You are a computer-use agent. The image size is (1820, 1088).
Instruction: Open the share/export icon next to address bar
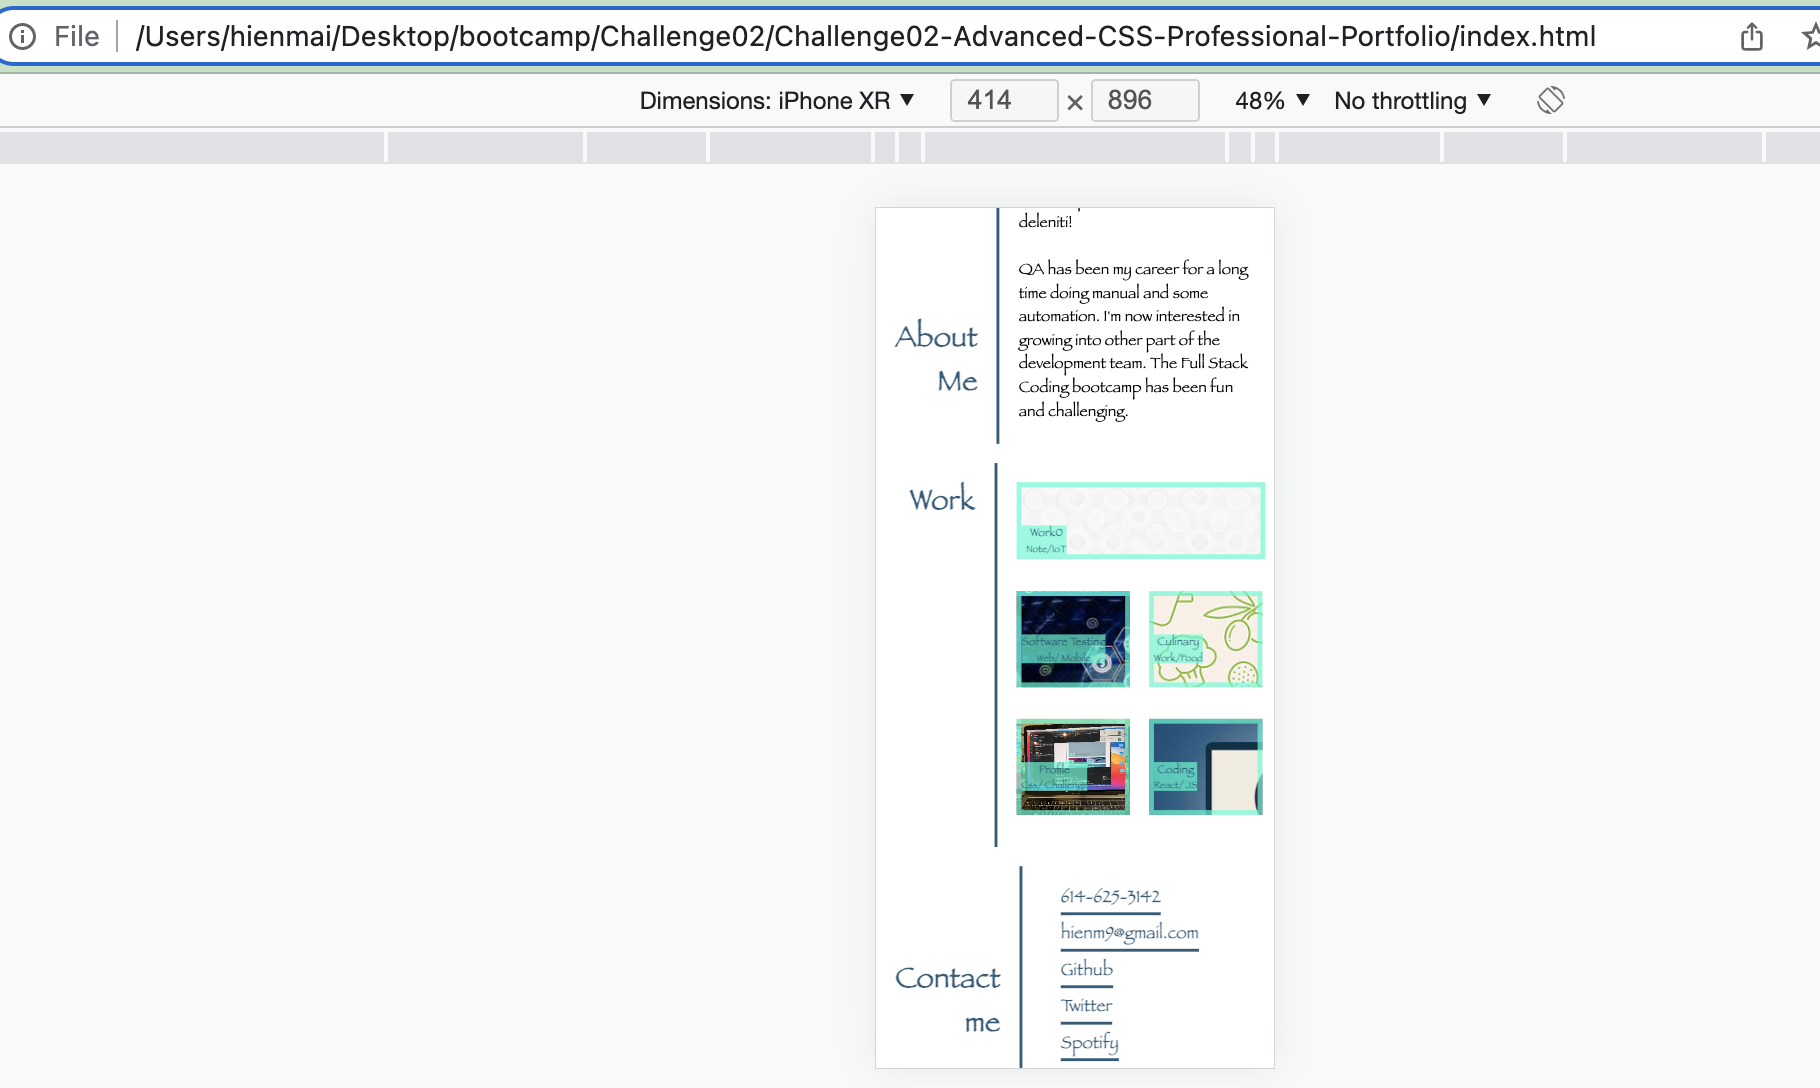point(1751,36)
